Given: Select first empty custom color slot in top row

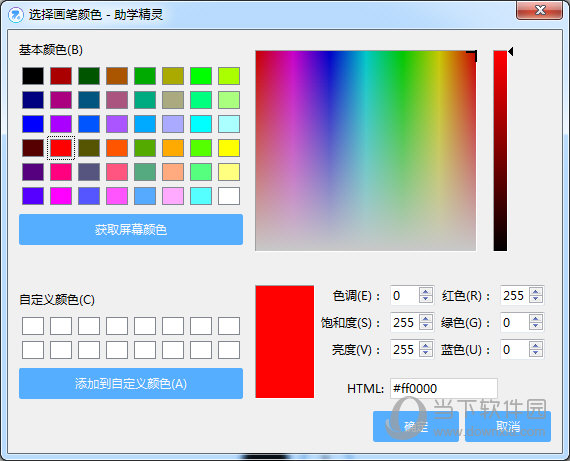Looking at the screenshot, I should 33,325.
